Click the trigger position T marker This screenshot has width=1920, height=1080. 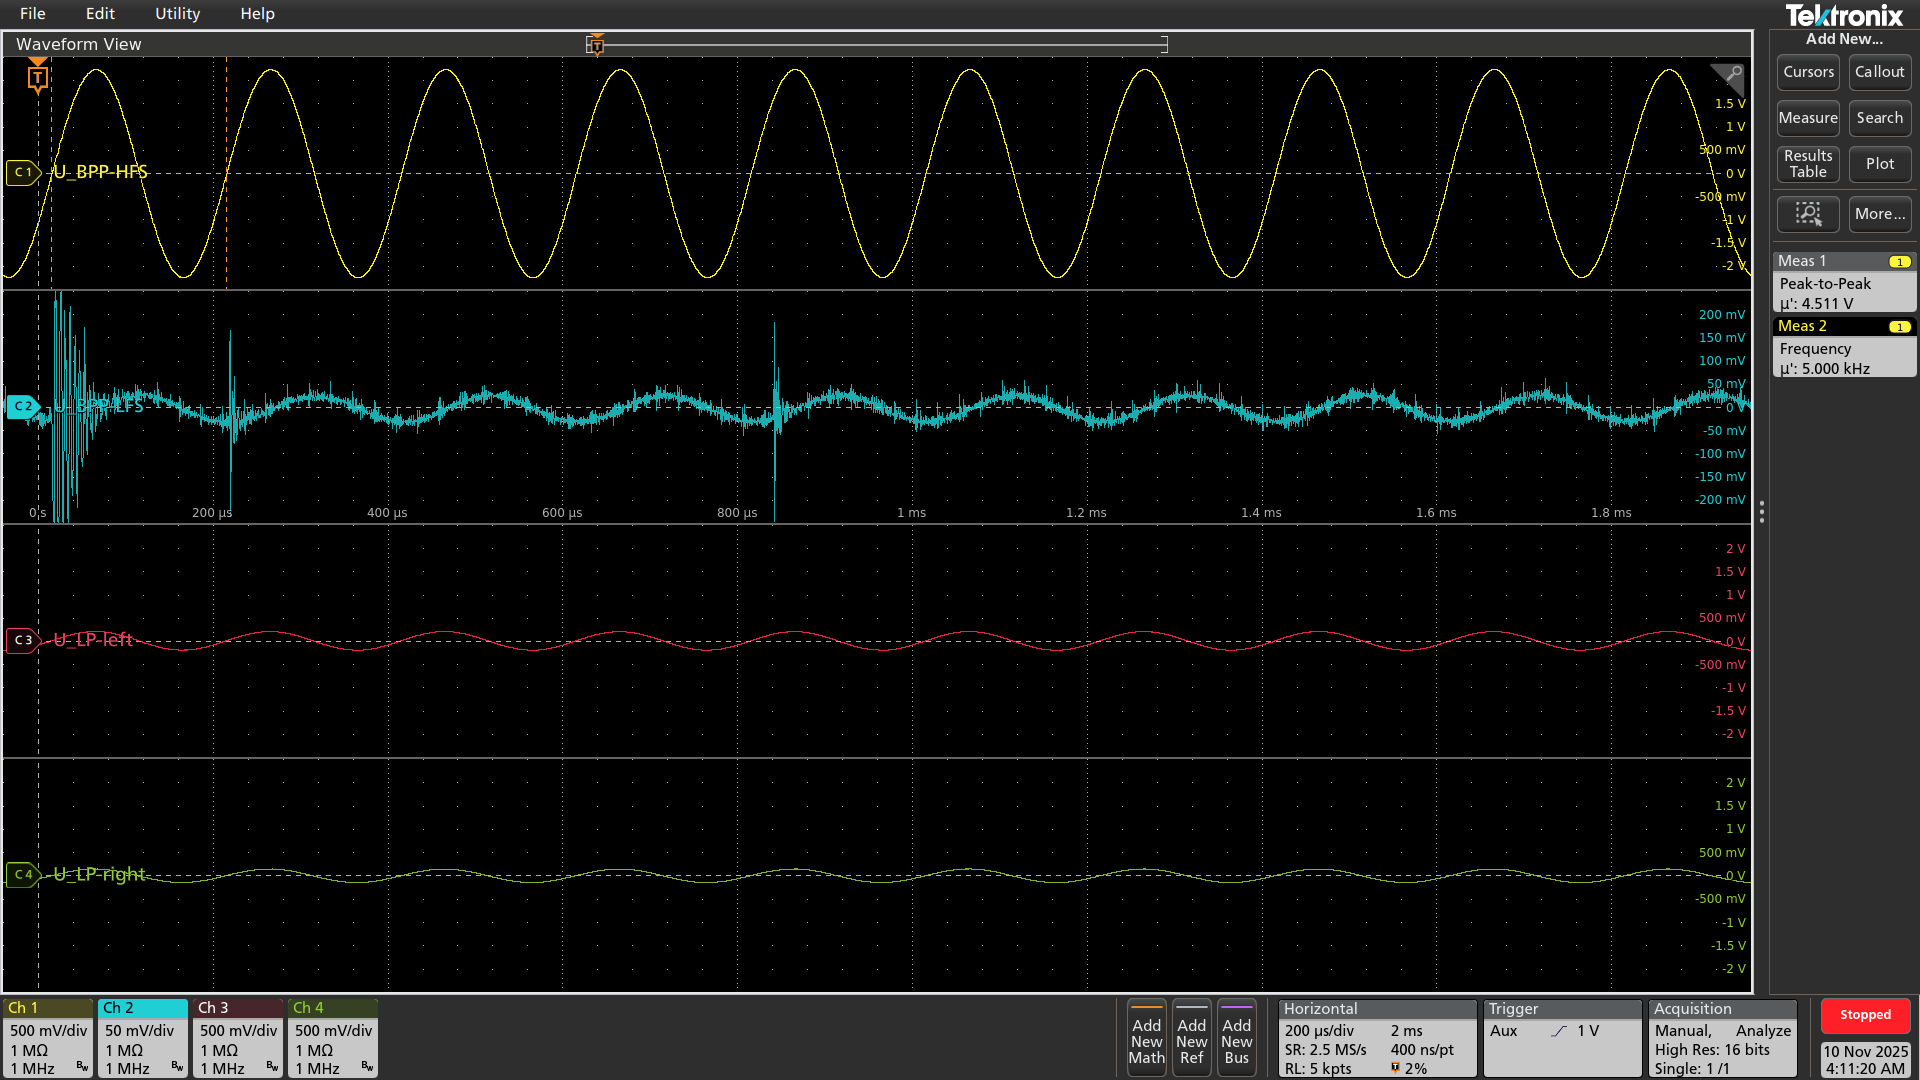[38, 77]
